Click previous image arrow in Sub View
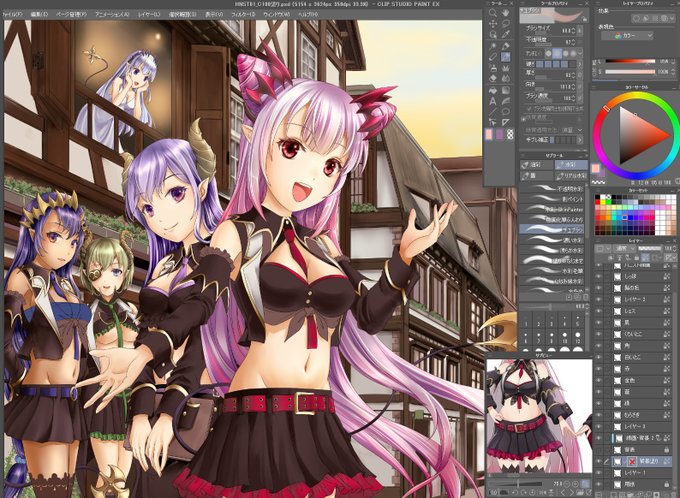Screen dimensions: 680x498 click(563, 493)
